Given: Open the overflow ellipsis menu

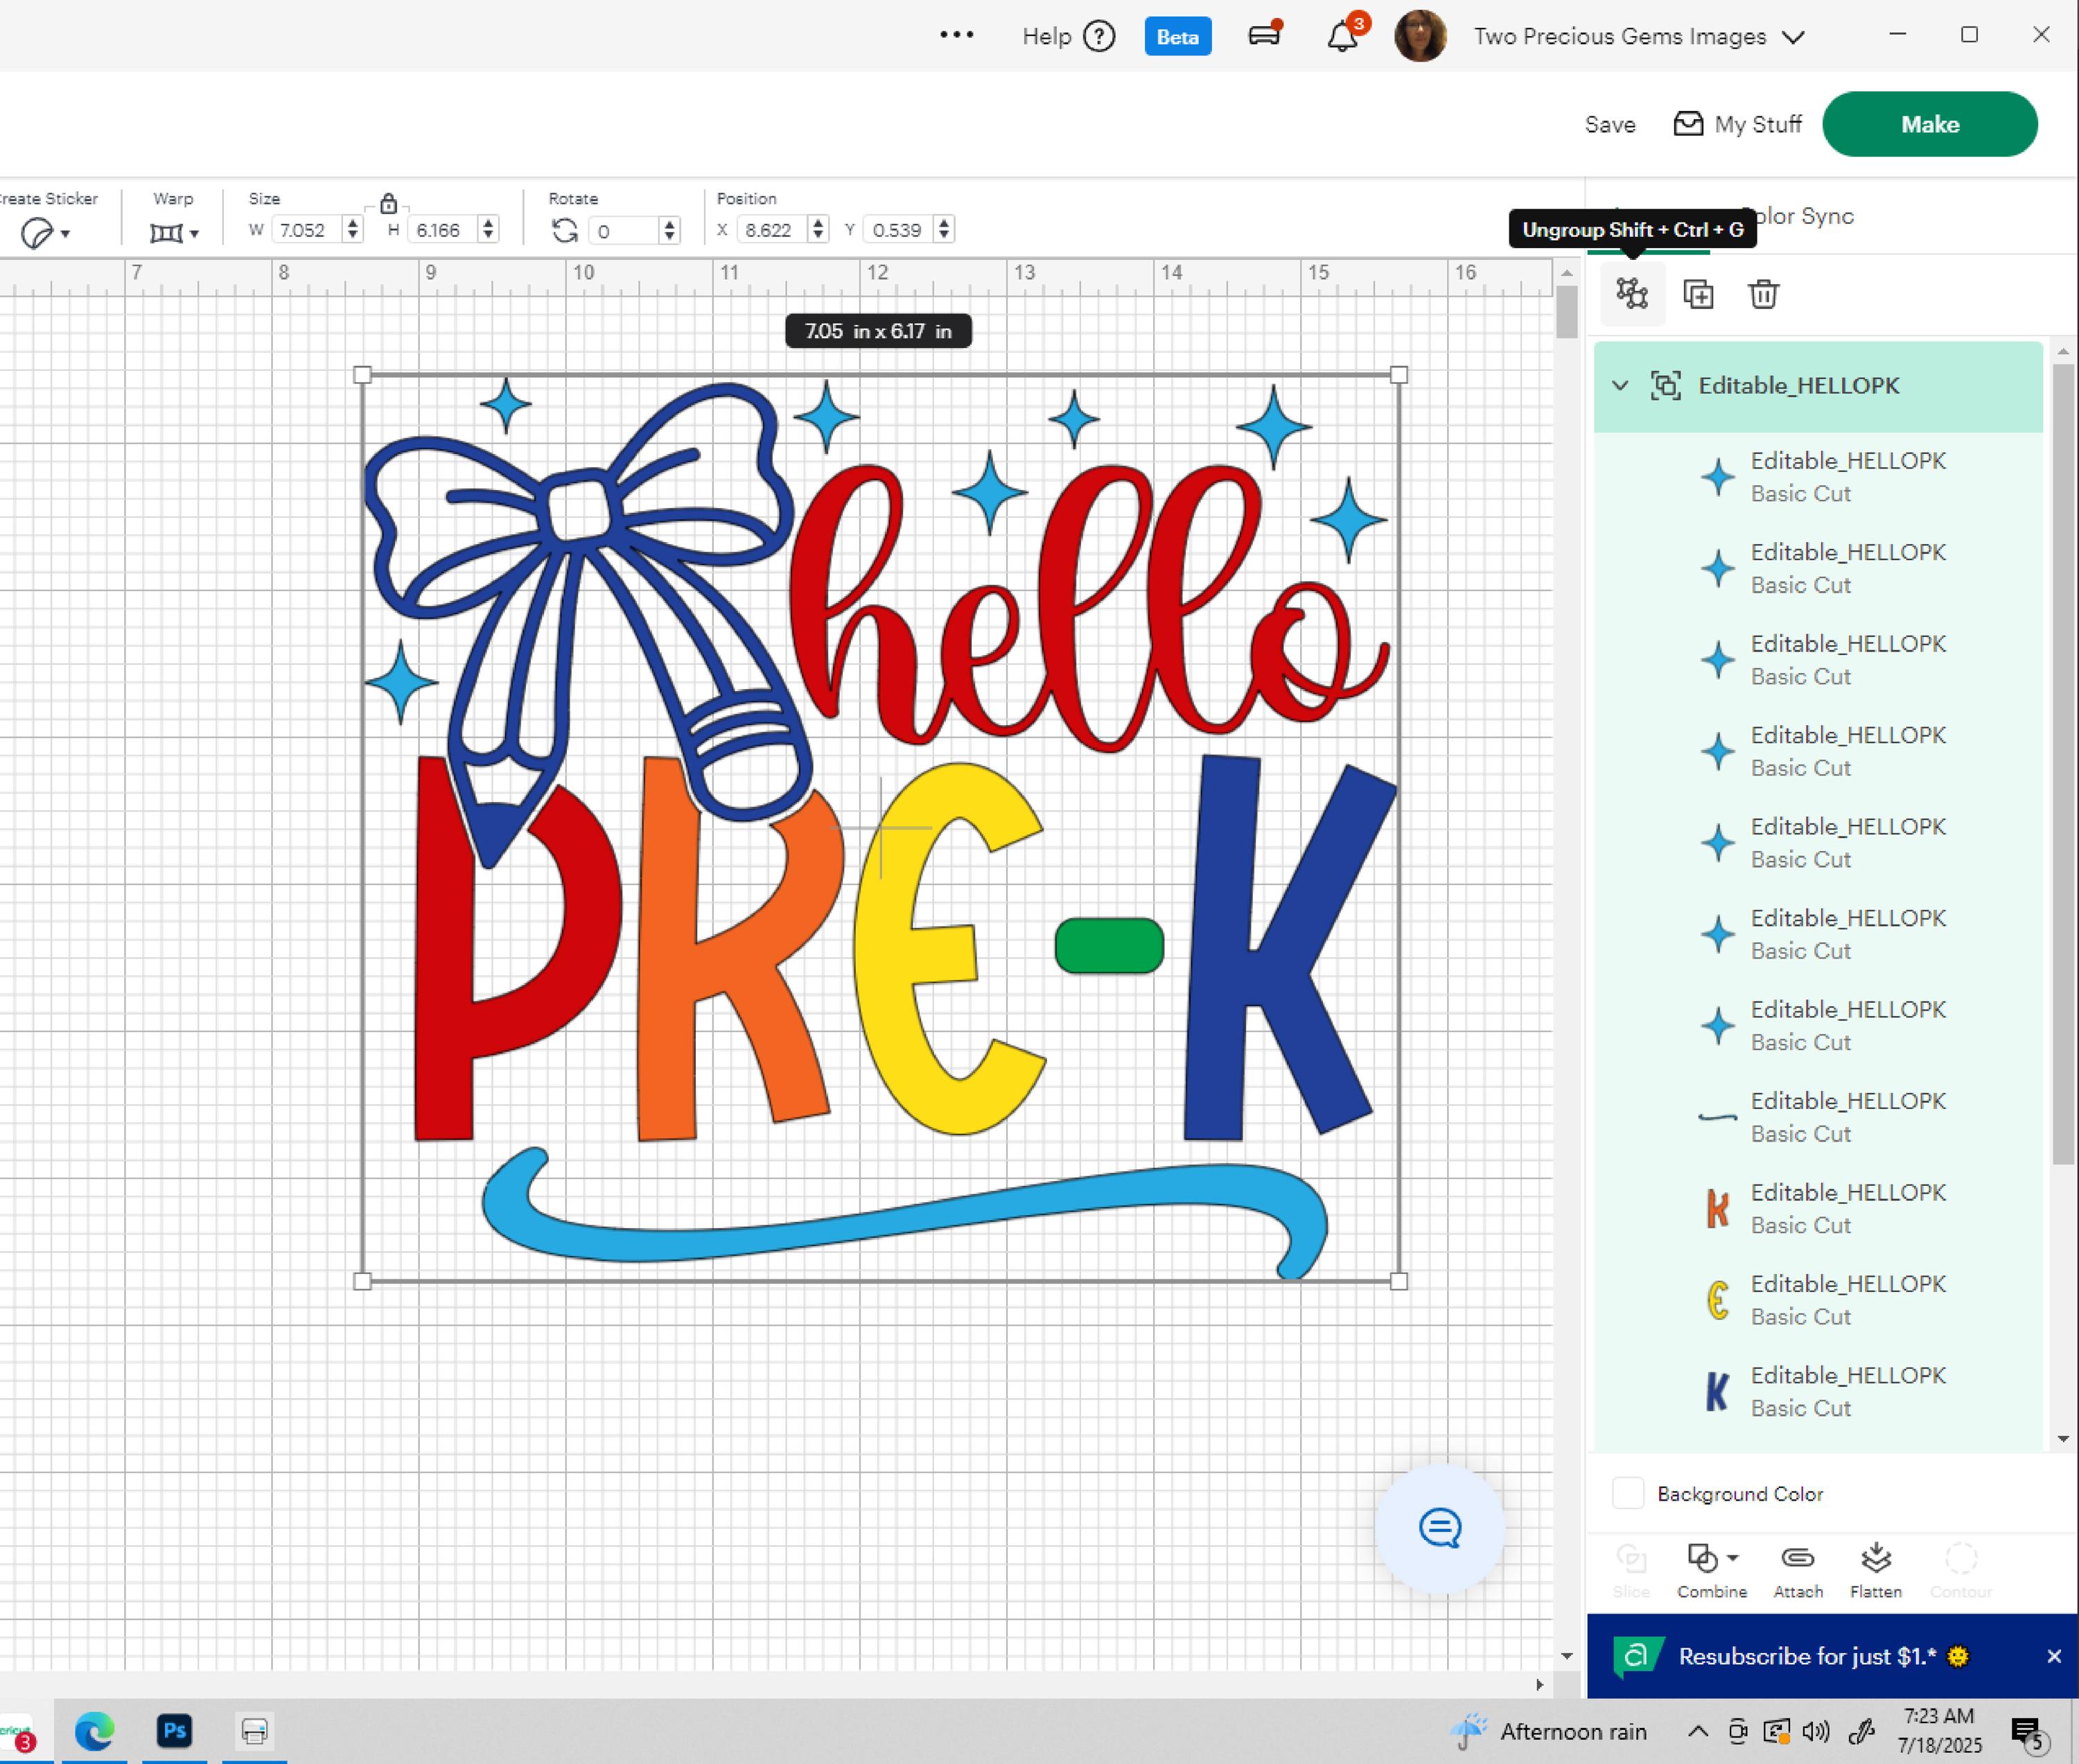Looking at the screenshot, I should pyautogui.click(x=957, y=36).
